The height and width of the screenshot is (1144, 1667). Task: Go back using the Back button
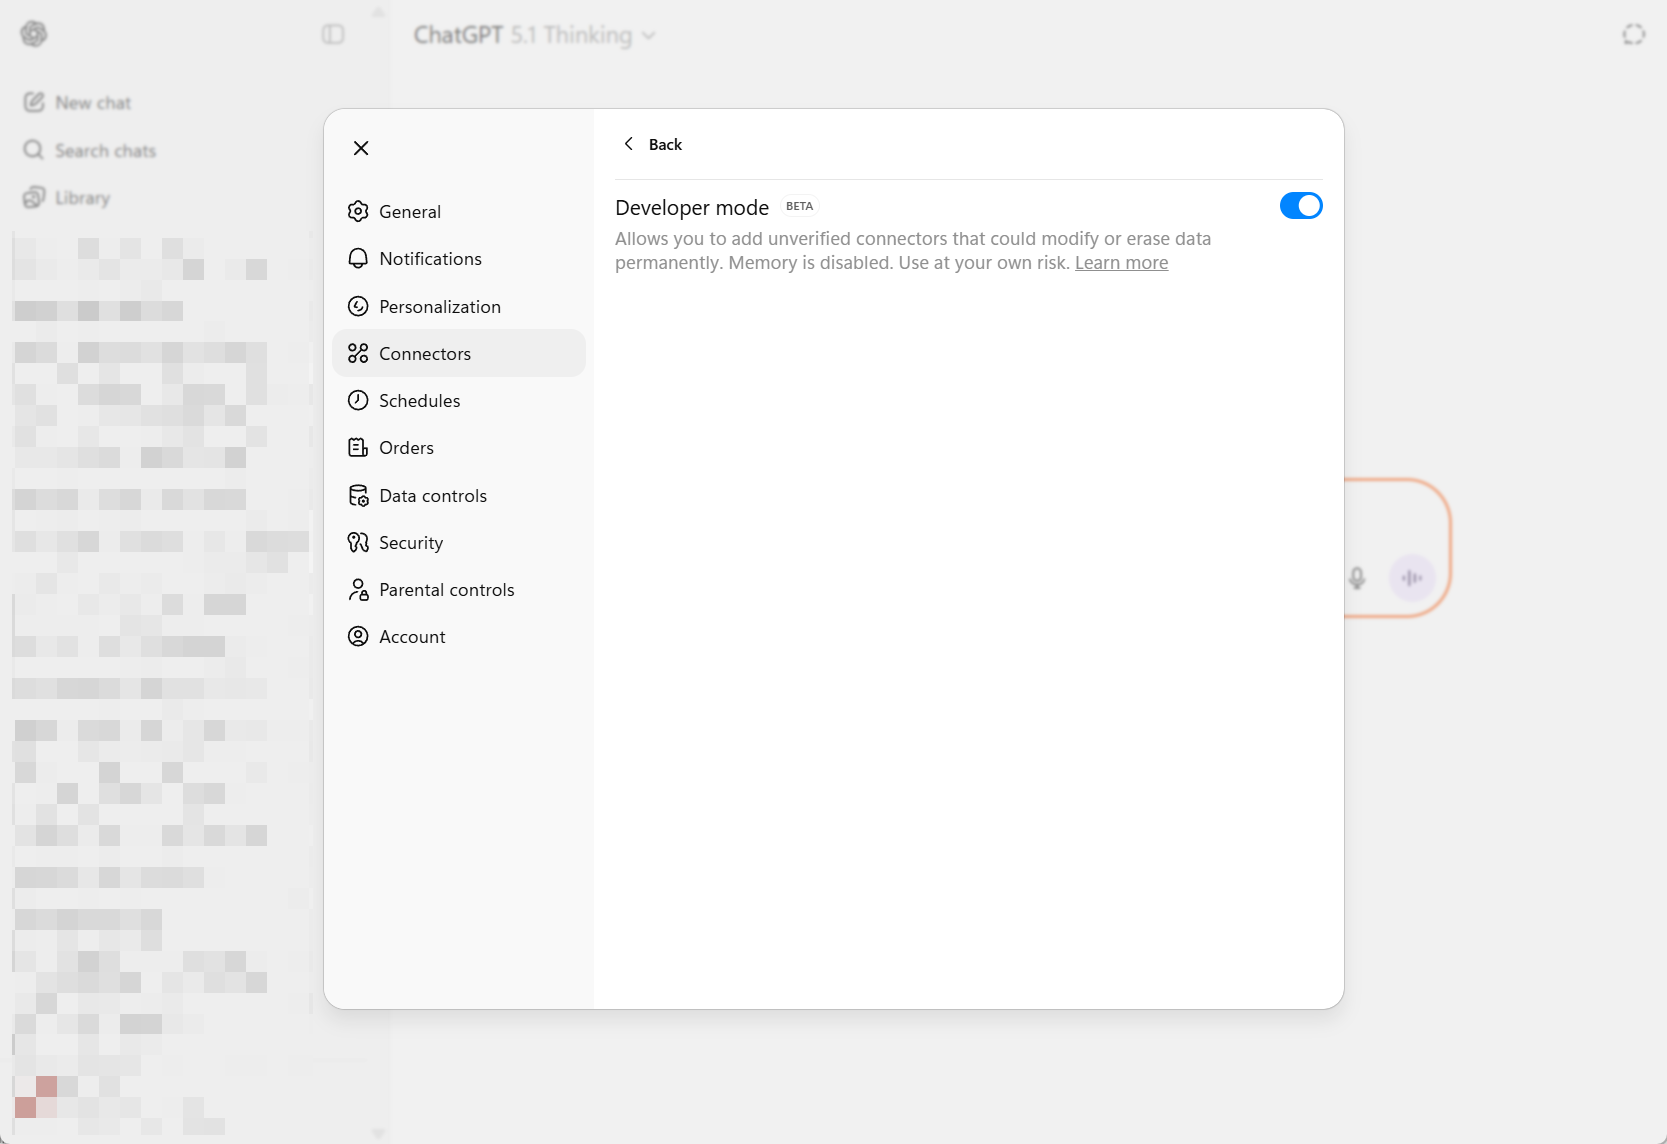point(653,144)
